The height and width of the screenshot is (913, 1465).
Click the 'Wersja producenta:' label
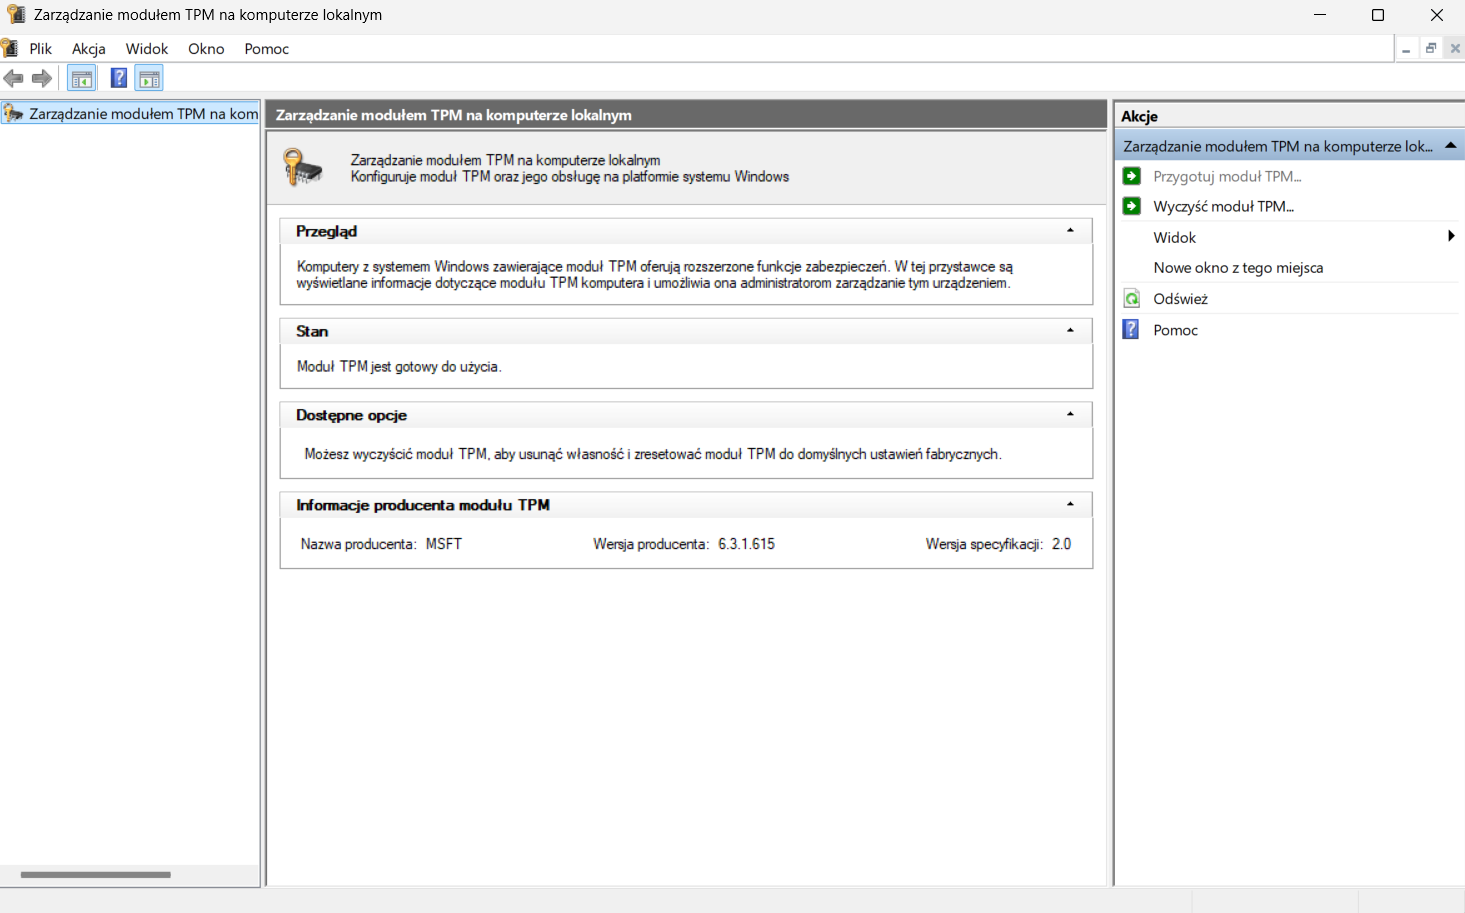pyautogui.click(x=651, y=544)
